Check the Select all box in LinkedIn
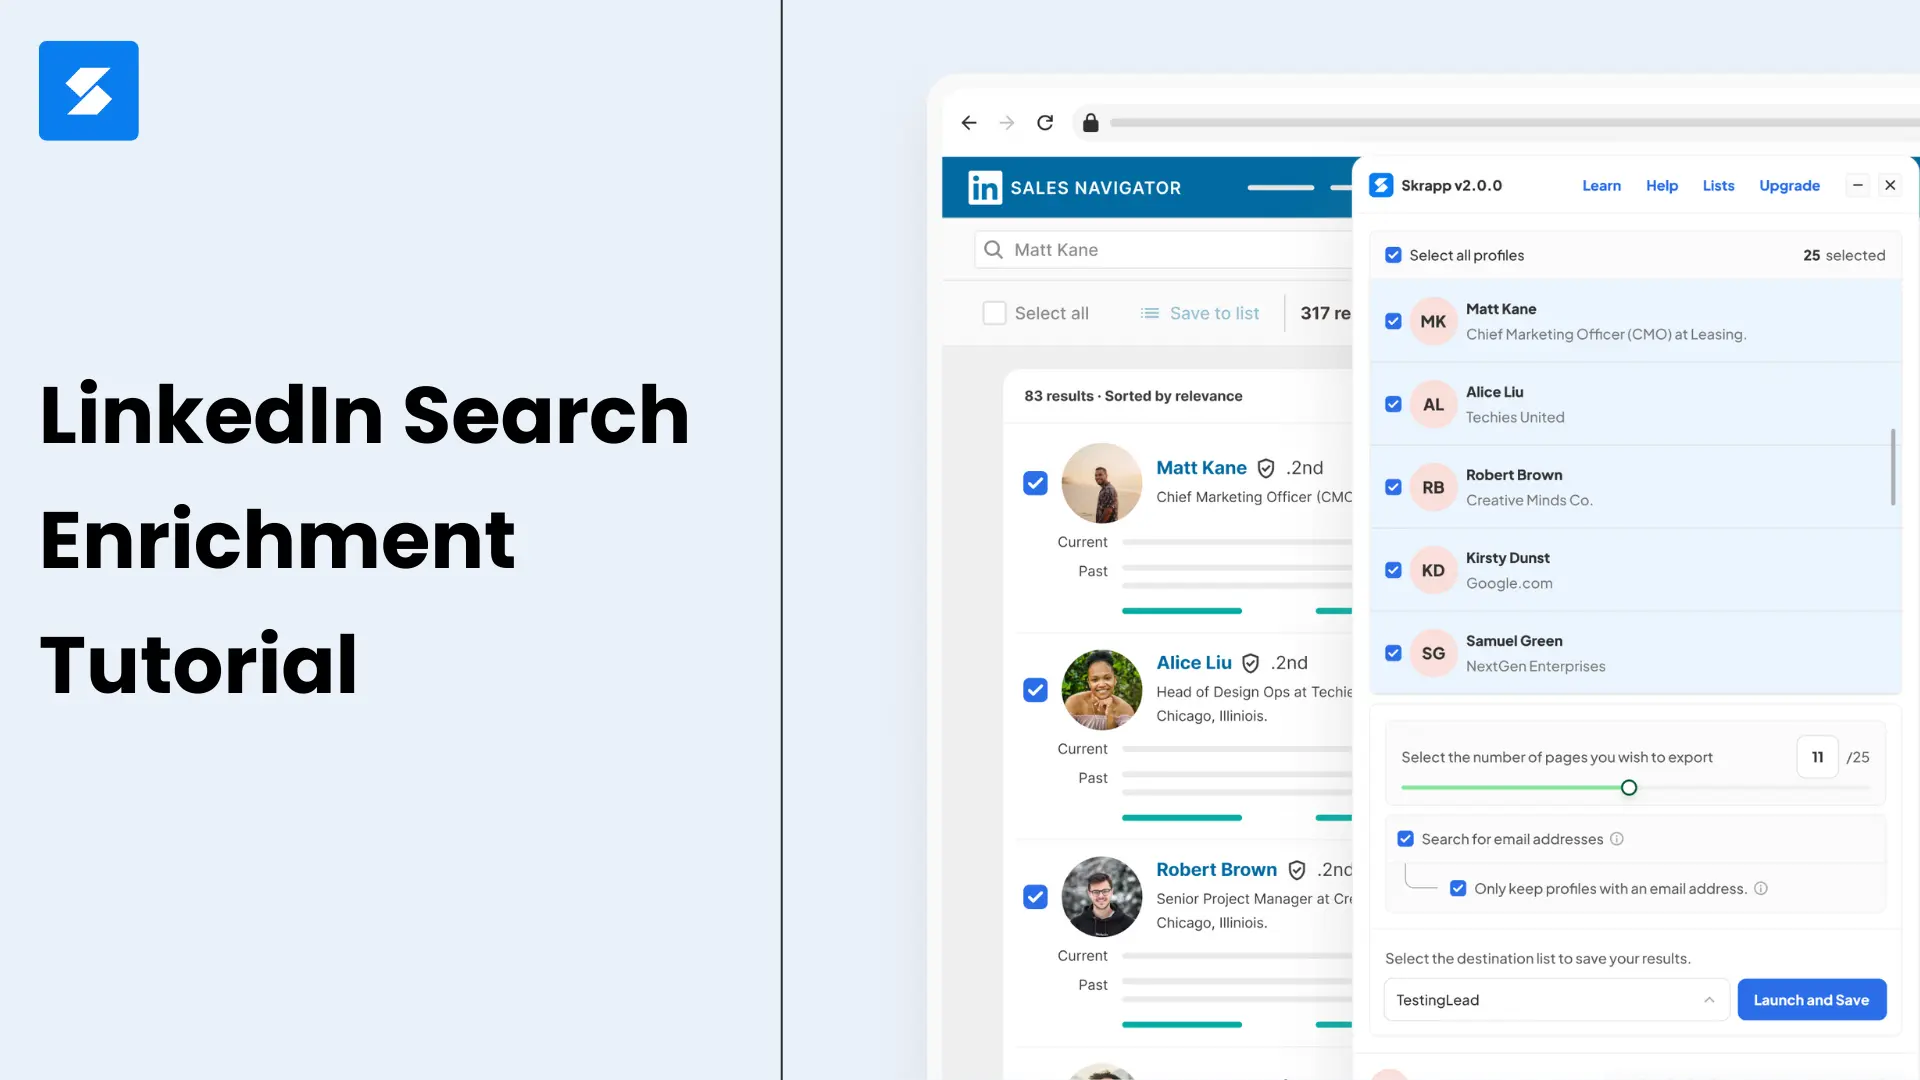 tap(994, 313)
